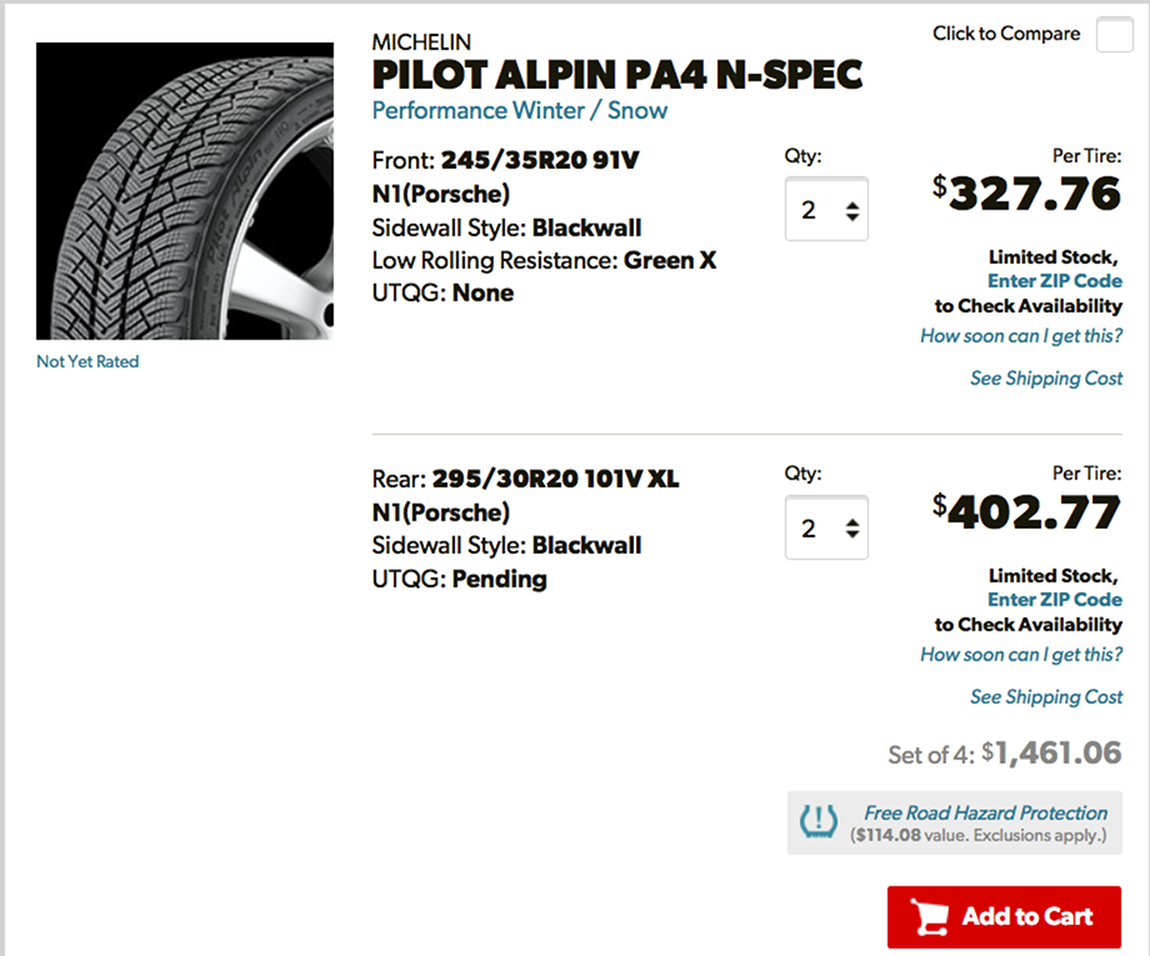Open front tire How soon can I get this
Screen dimensions: 1150x956
point(1021,336)
